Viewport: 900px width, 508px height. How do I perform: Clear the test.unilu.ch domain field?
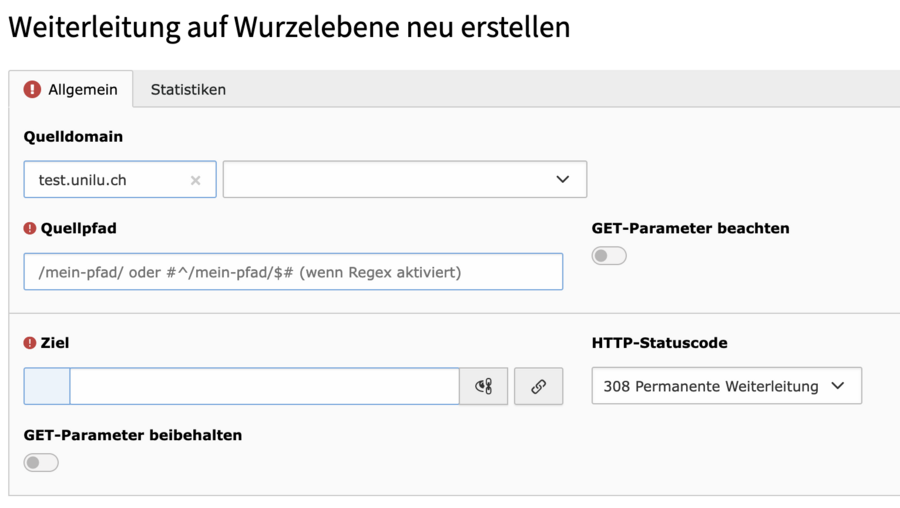pyautogui.click(x=195, y=180)
